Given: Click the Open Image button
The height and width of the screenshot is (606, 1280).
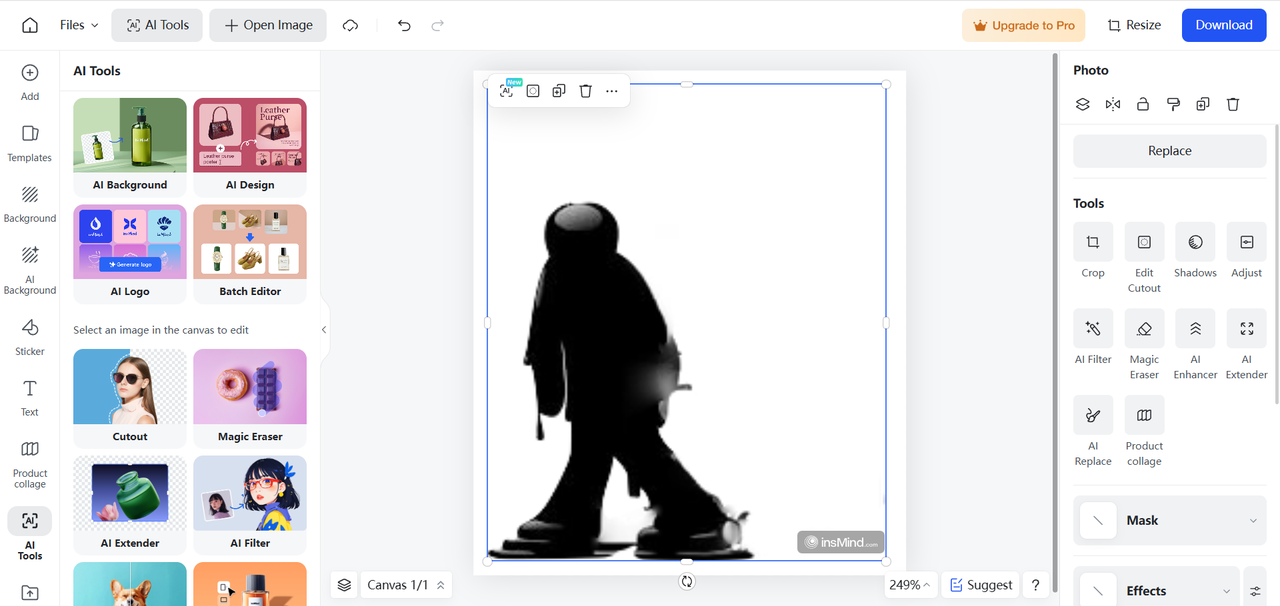Looking at the screenshot, I should click(x=268, y=25).
